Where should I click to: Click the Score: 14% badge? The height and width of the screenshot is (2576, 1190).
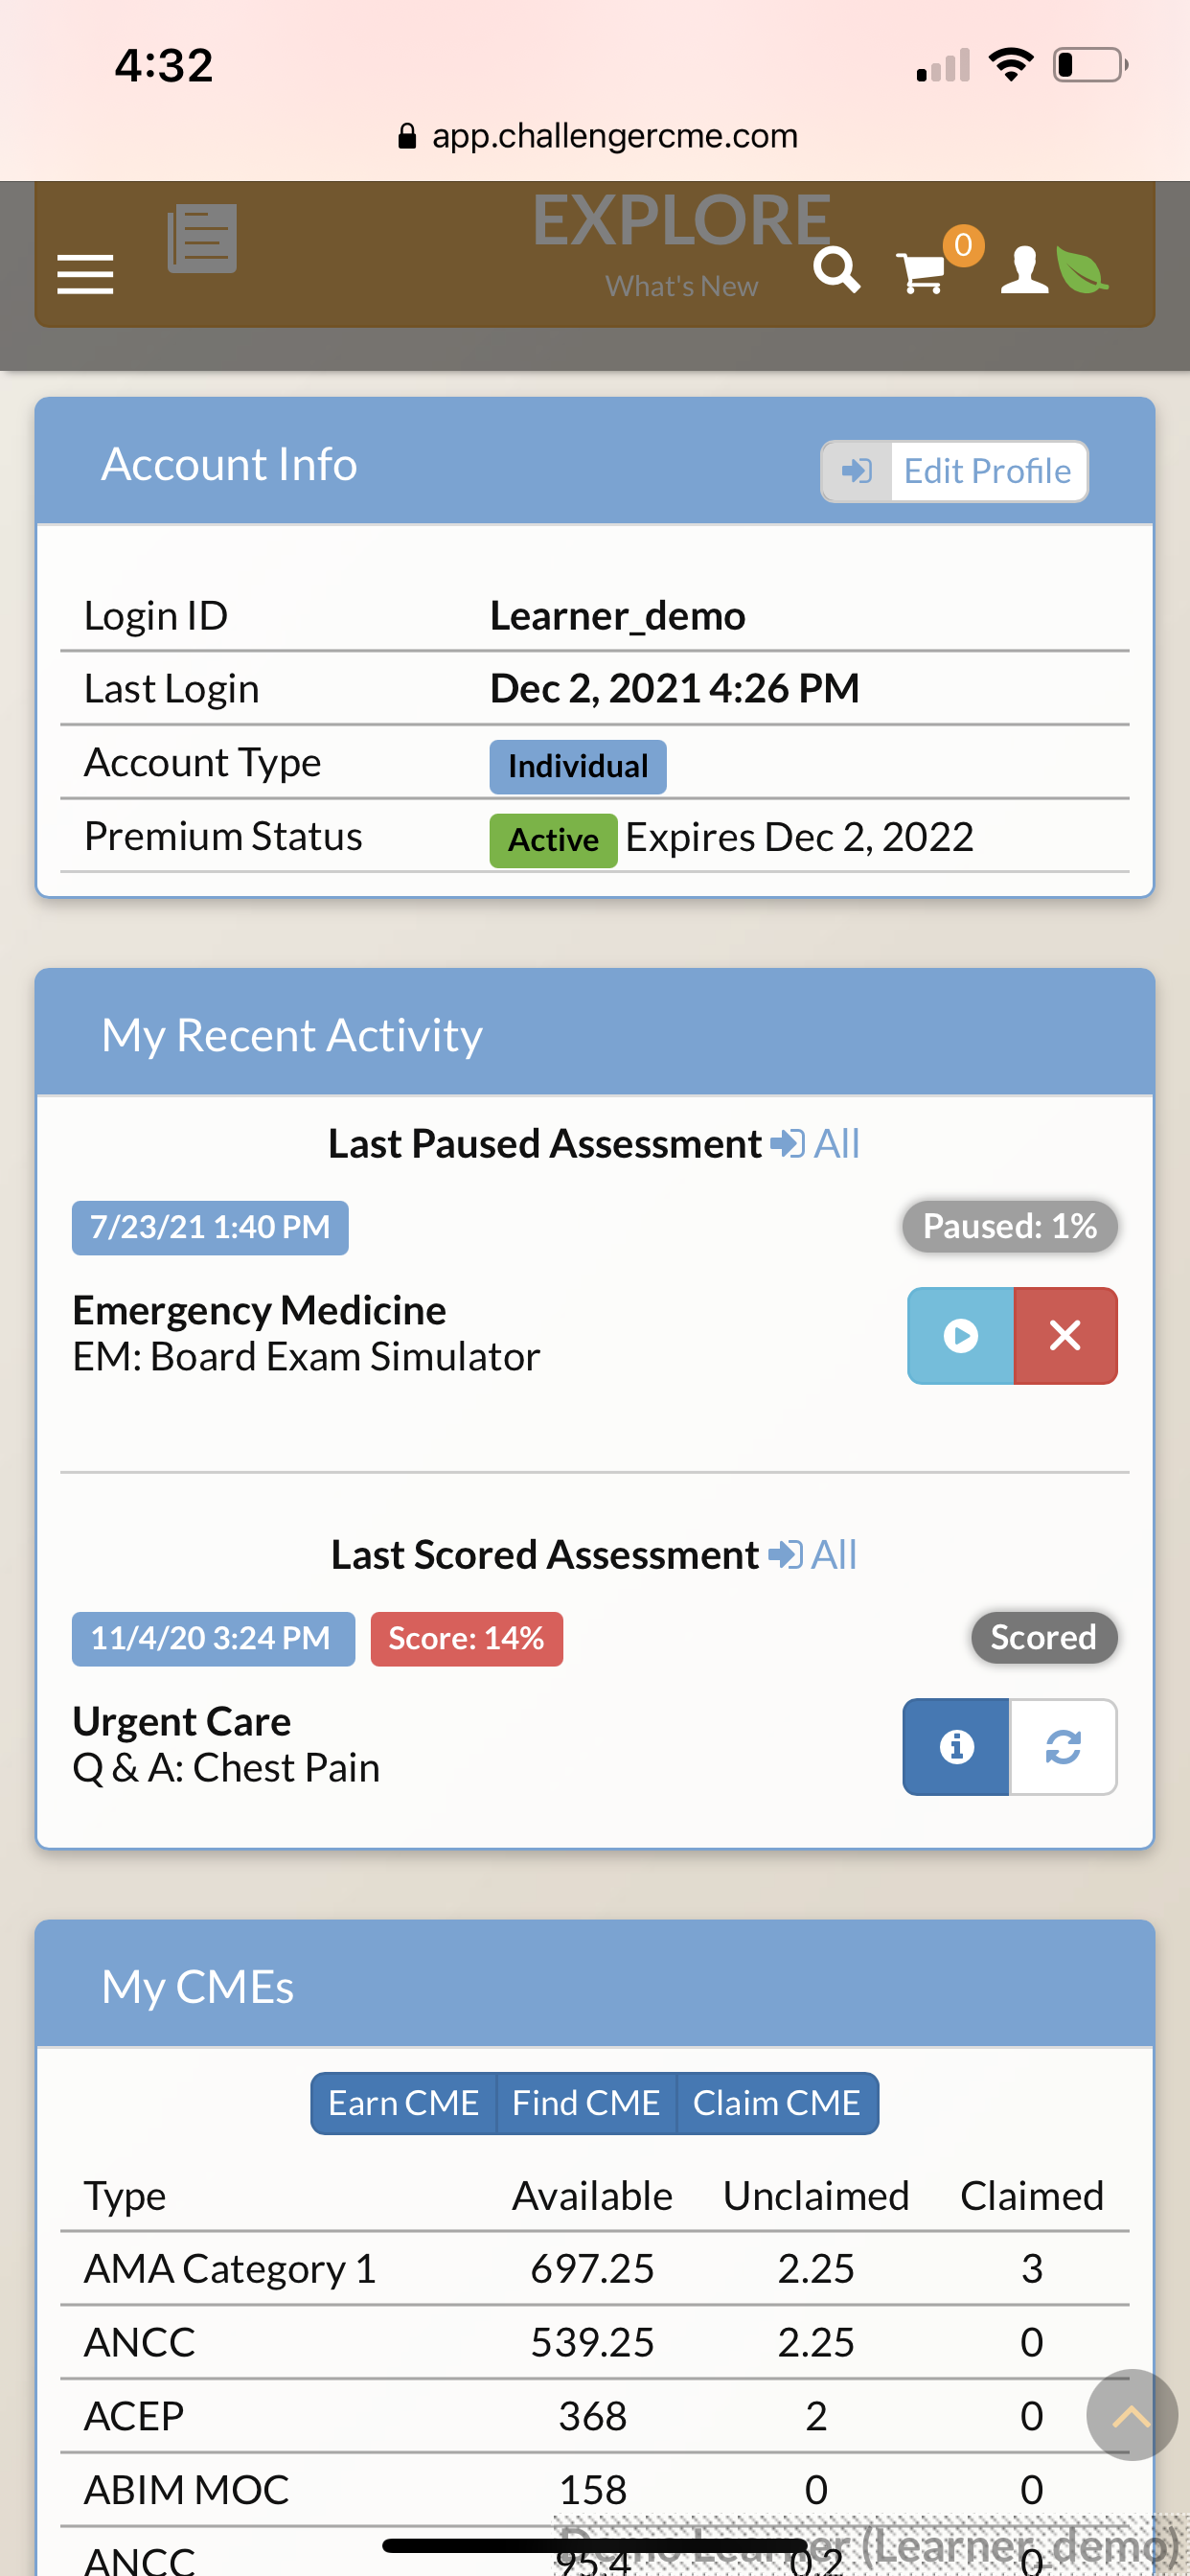467,1639
